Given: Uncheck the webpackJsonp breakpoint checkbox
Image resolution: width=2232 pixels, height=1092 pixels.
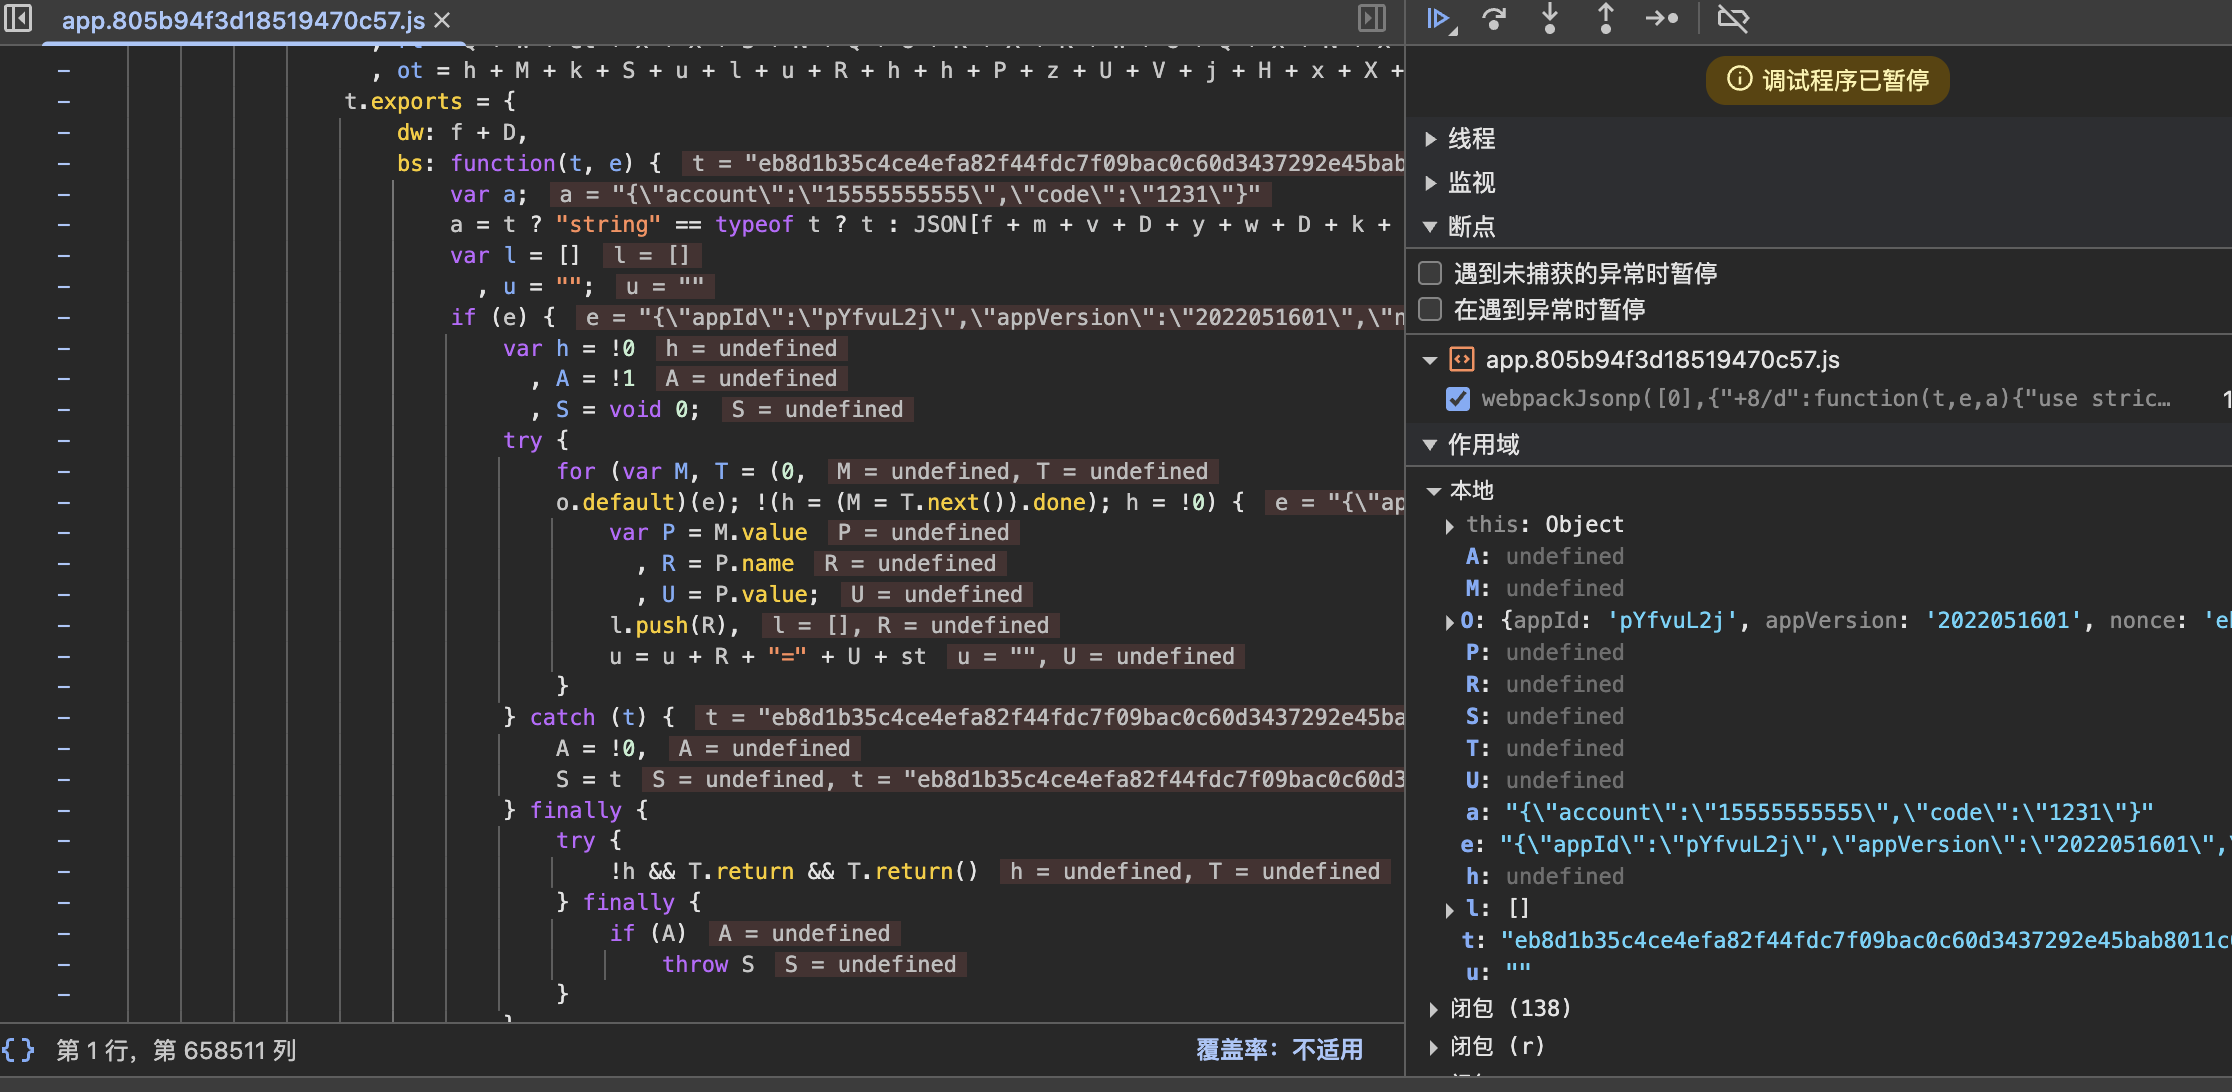Looking at the screenshot, I should point(1458,399).
